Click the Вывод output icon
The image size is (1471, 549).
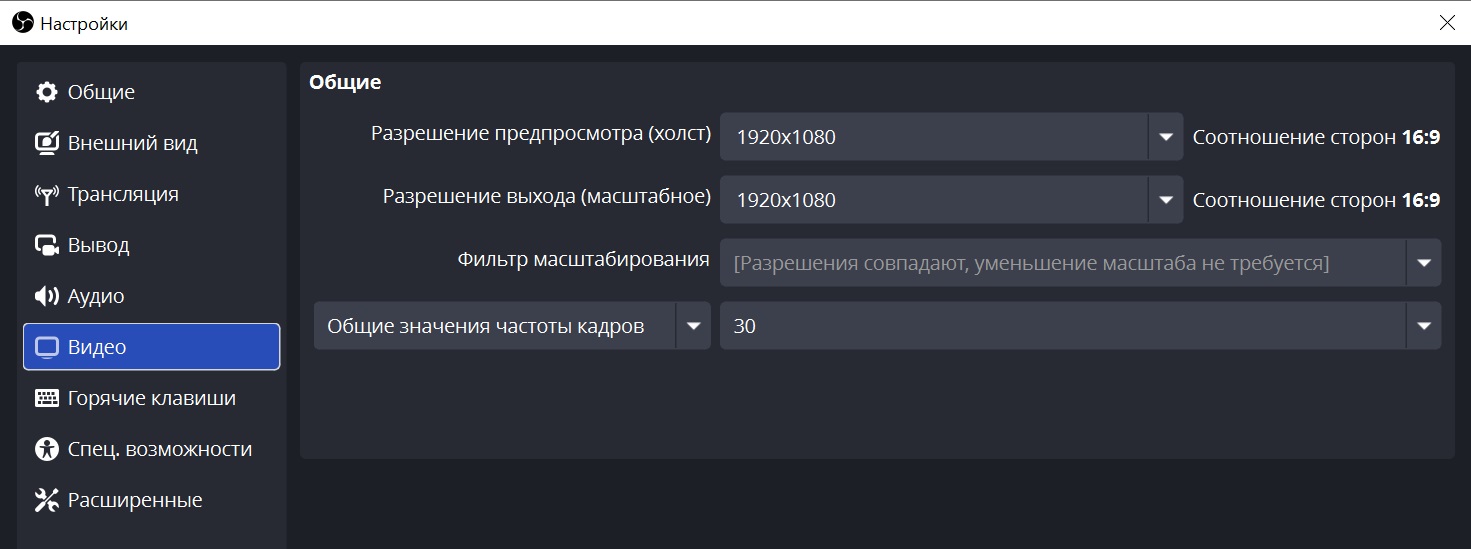[46, 245]
